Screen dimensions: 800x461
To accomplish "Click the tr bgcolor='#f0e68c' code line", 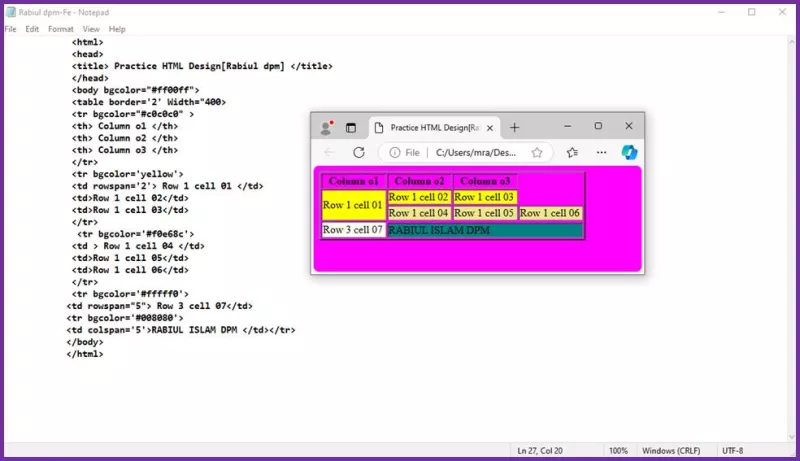I will click(x=136, y=234).
